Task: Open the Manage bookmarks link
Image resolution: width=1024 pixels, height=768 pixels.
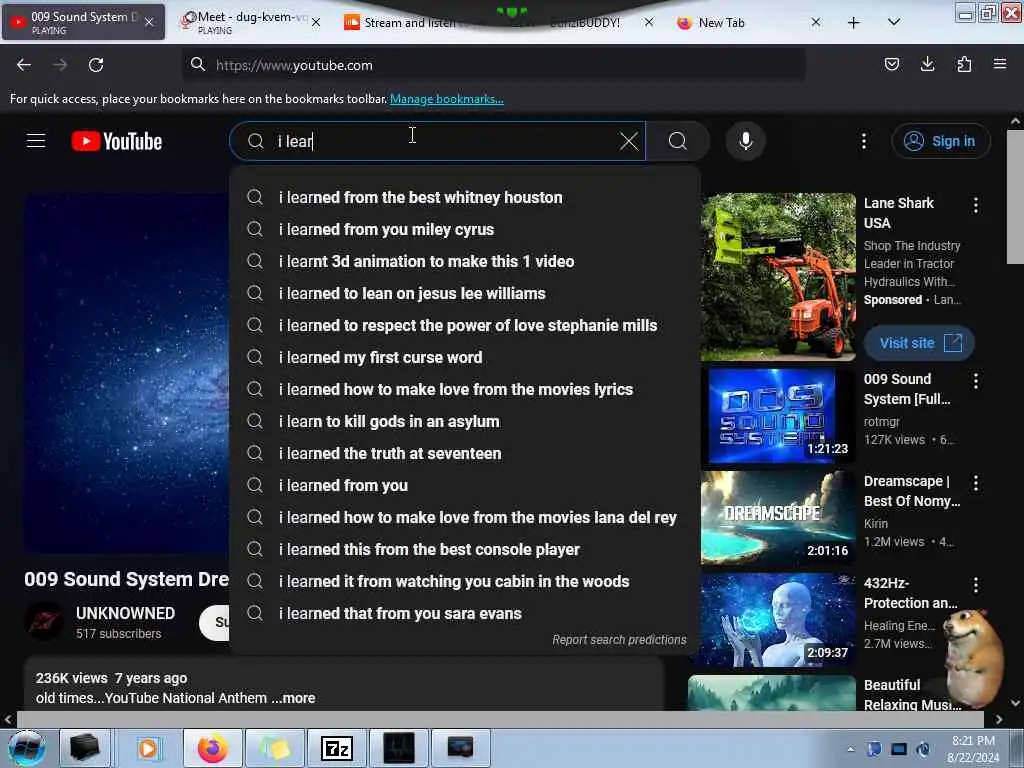Action: coord(447,99)
